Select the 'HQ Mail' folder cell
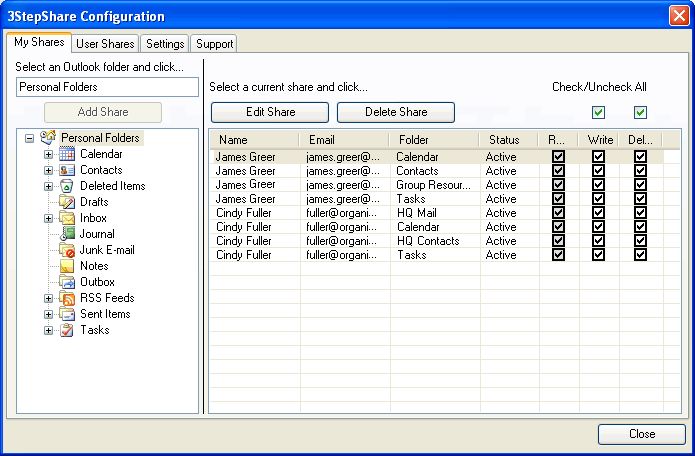Image resolution: width=695 pixels, height=456 pixels. 416,213
